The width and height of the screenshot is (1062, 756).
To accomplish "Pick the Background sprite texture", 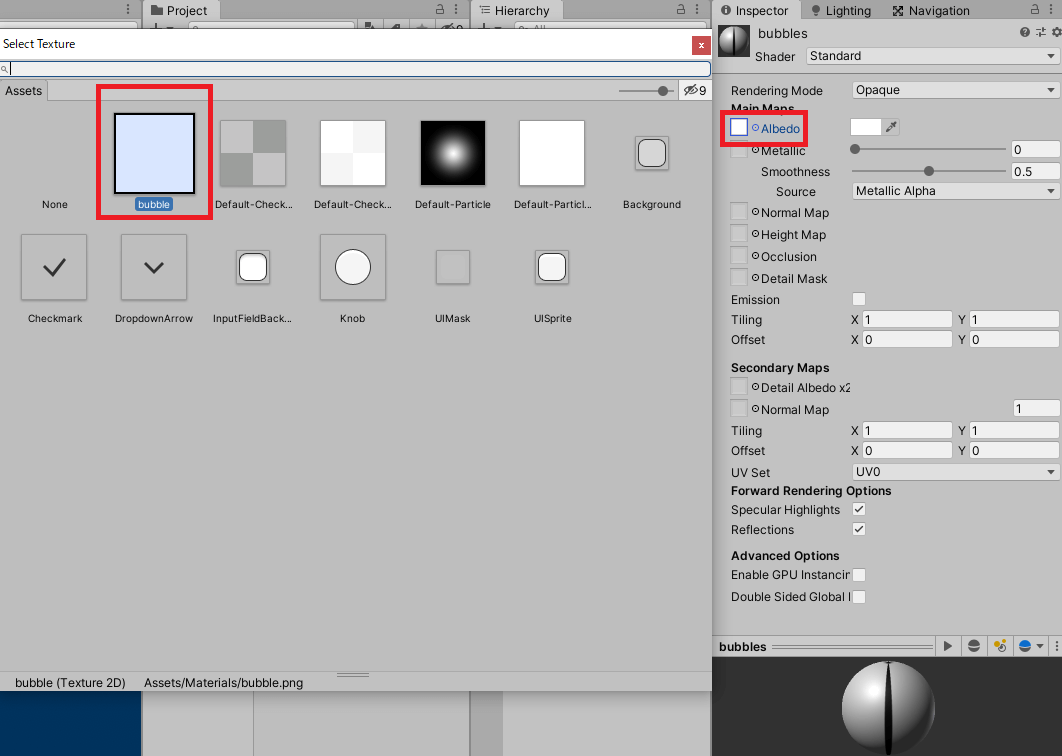I will point(652,153).
